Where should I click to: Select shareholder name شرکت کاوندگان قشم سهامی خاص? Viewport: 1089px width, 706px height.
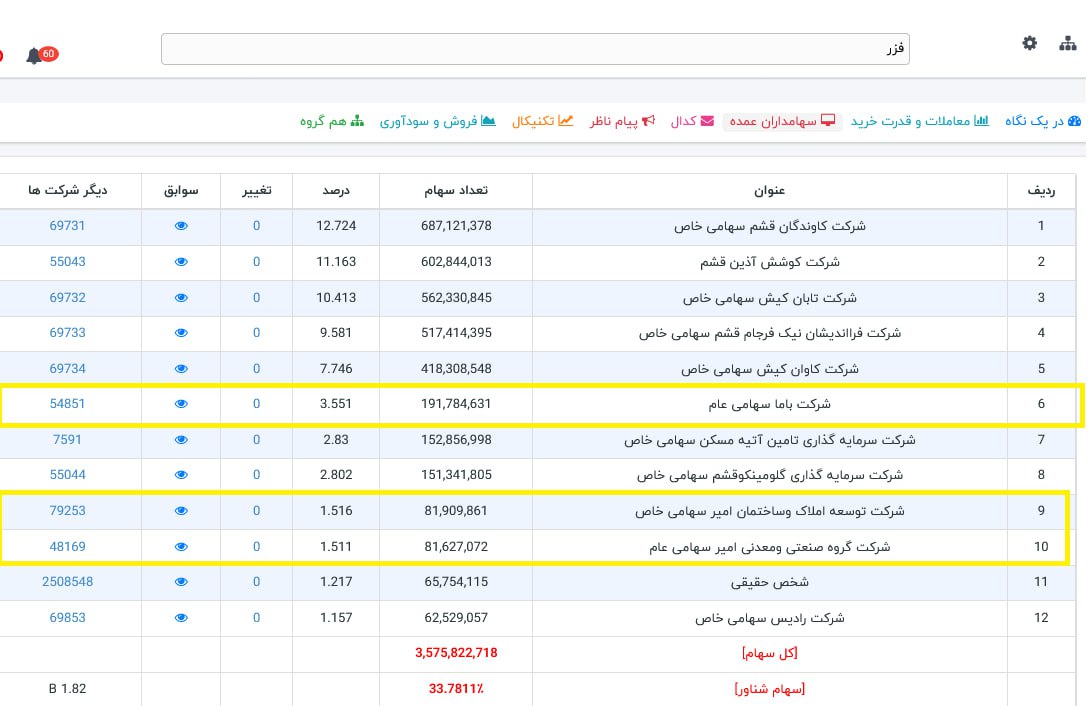[770, 226]
